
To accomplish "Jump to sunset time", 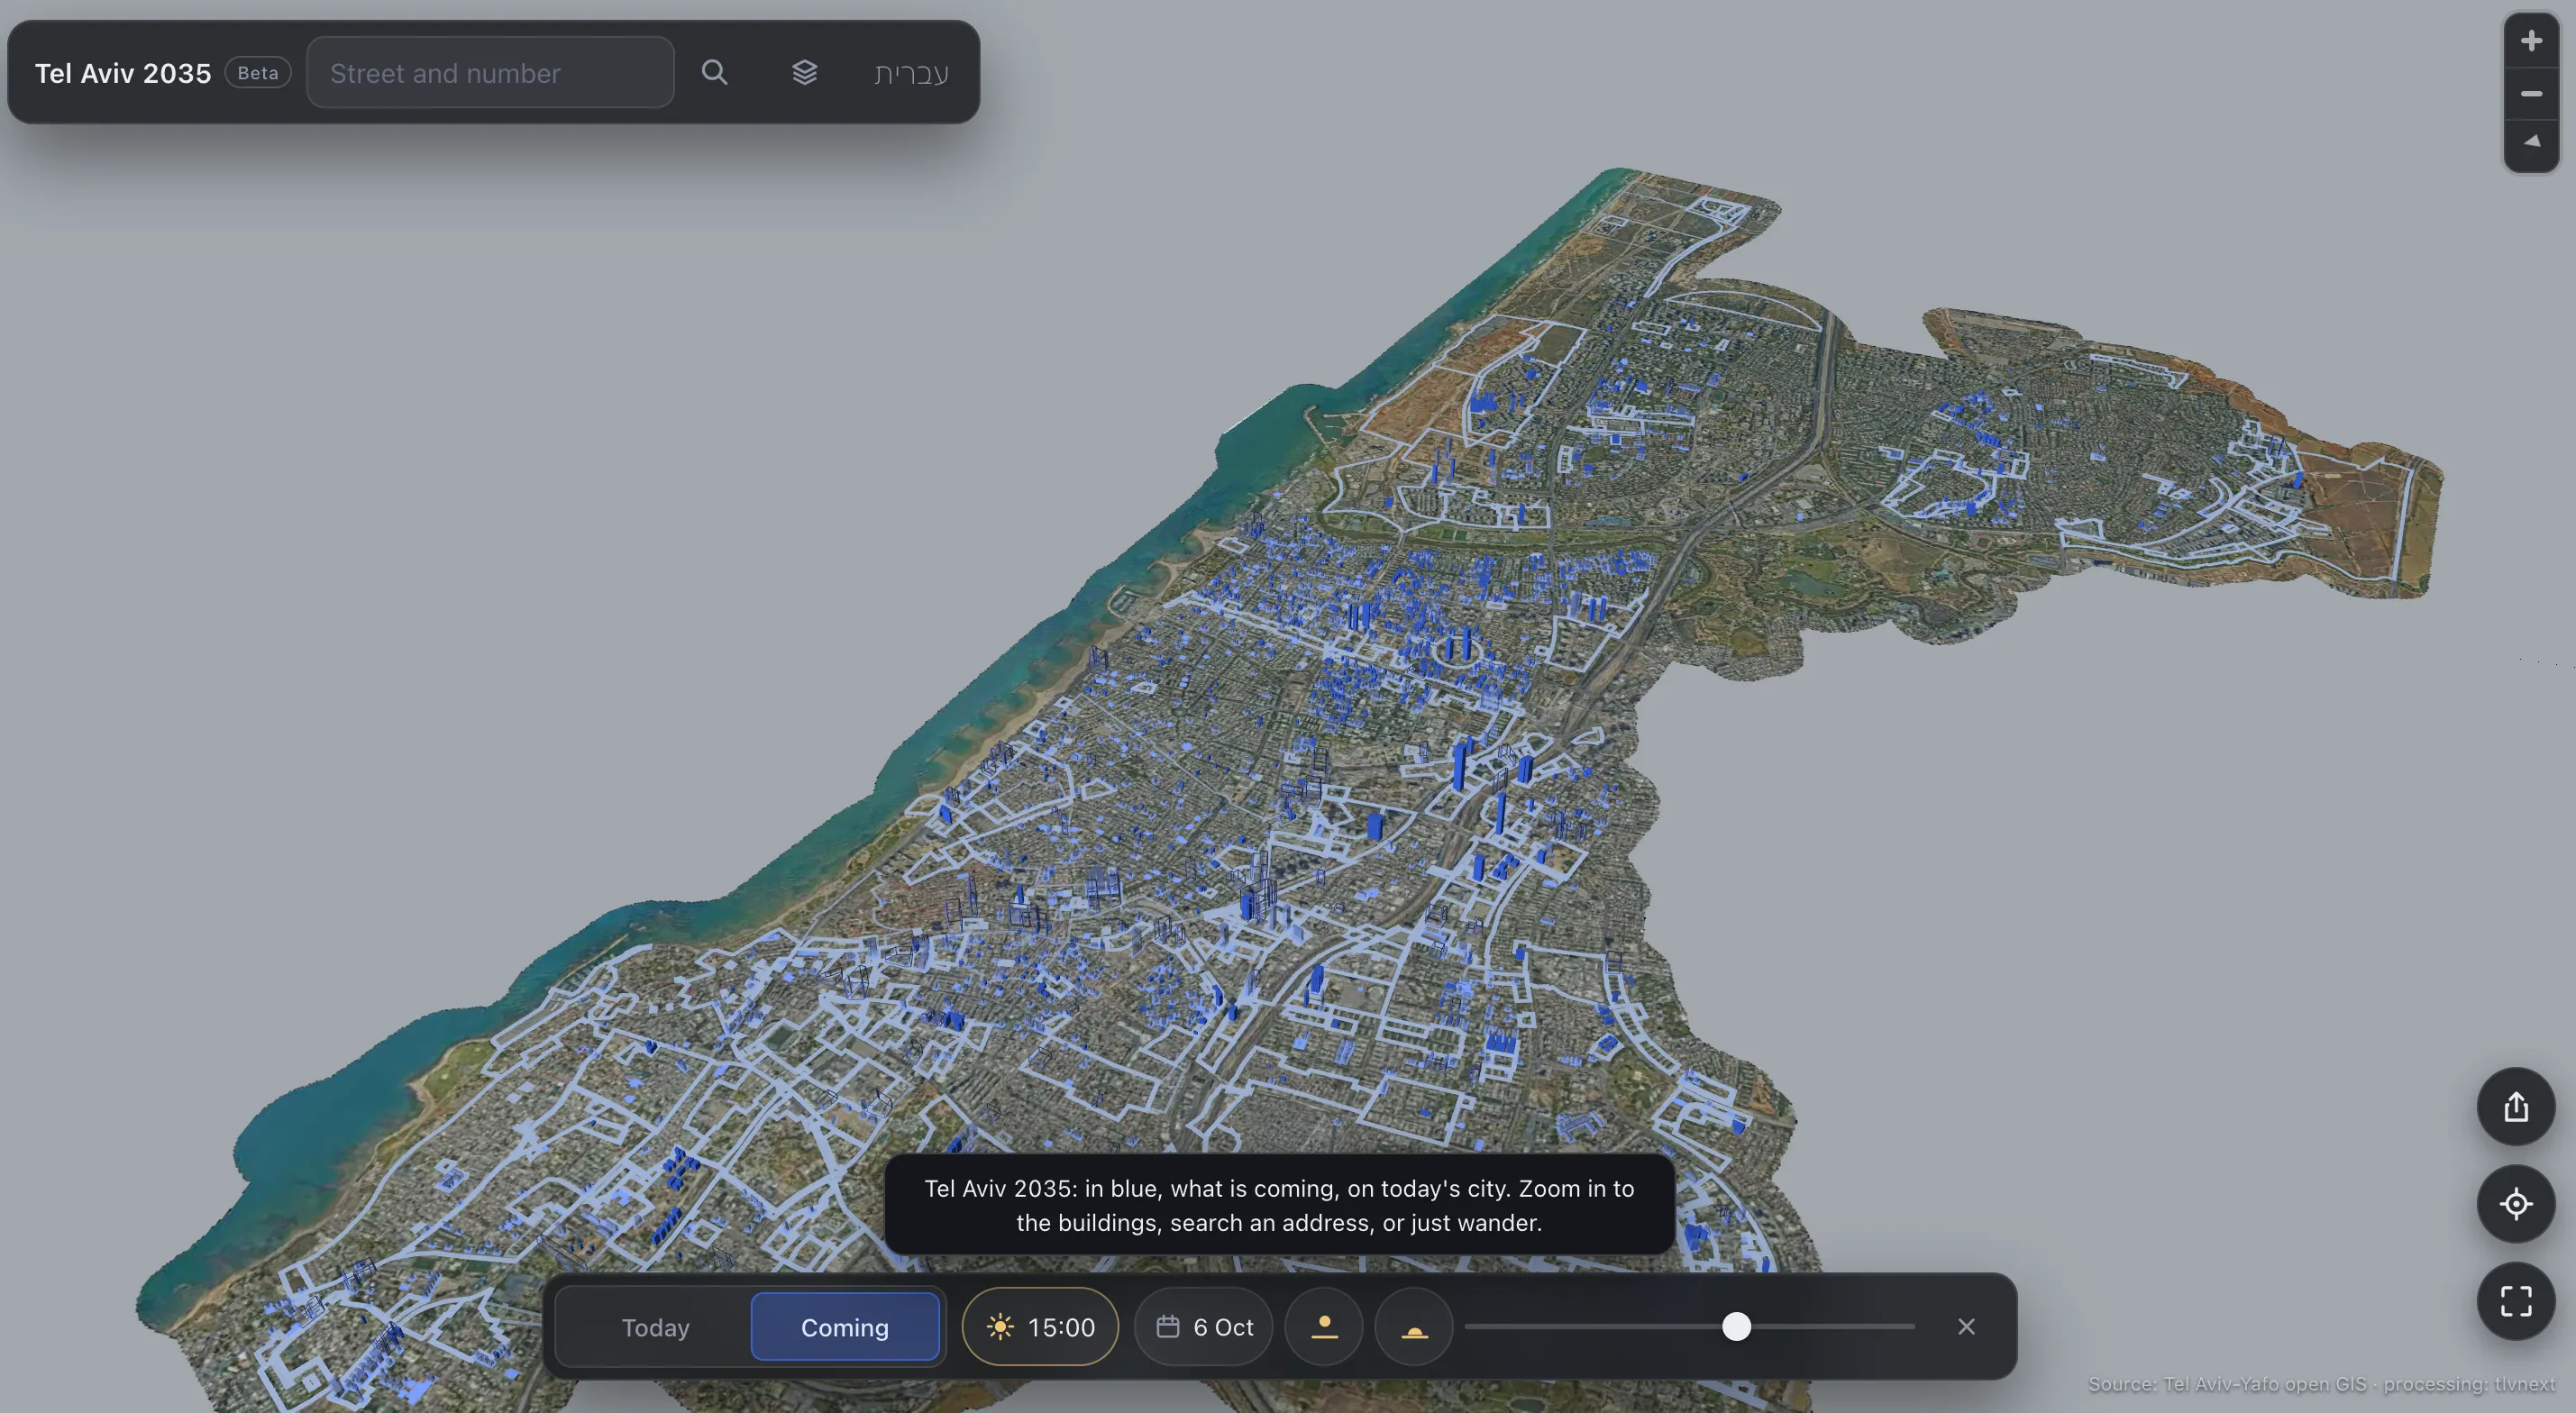I will [1414, 1327].
